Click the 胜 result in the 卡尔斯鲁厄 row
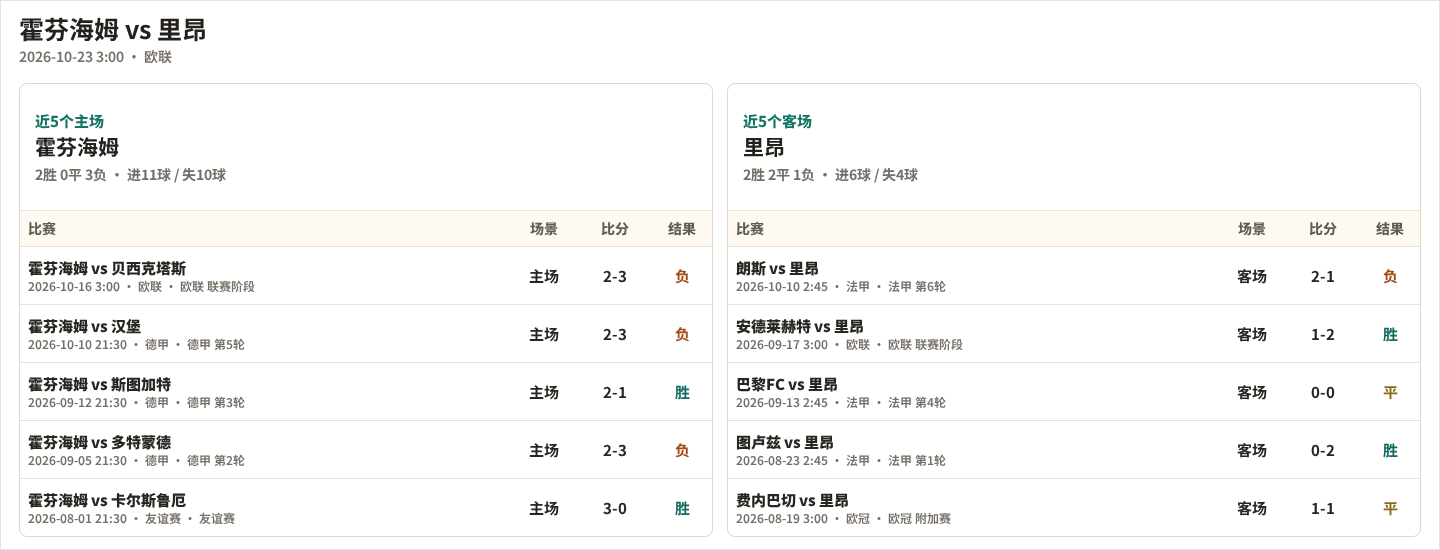 coord(682,508)
